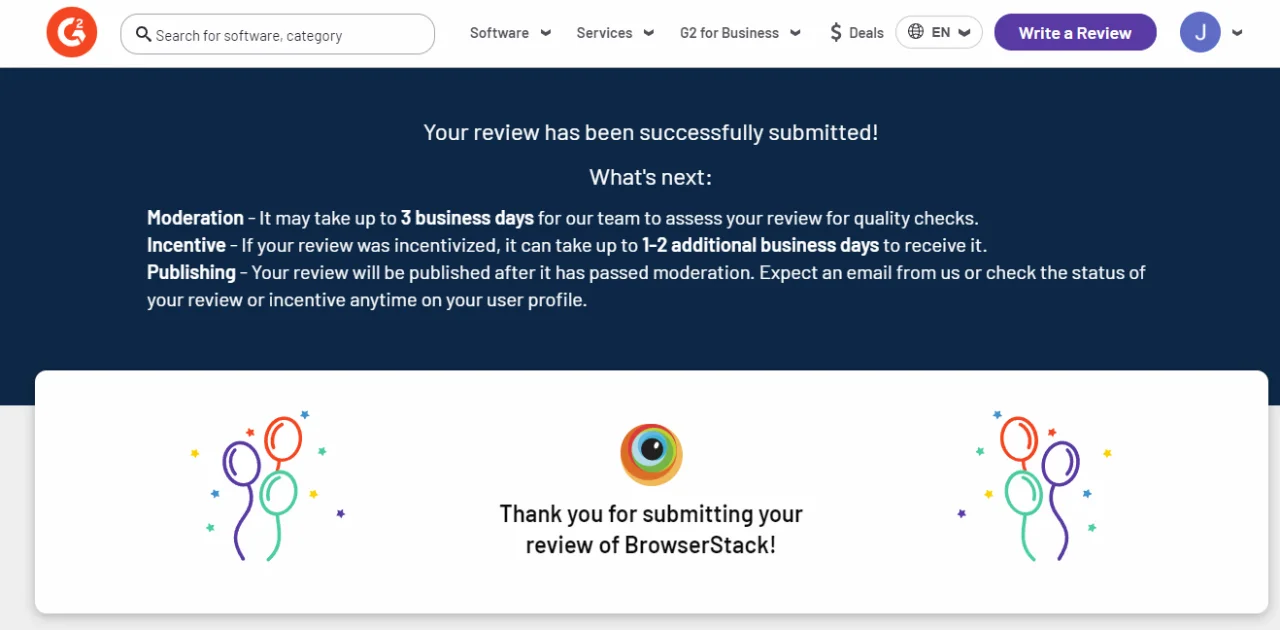Click the 'Incentive' bold label
Image resolution: width=1280 pixels, height=630 pixels.
186,245
